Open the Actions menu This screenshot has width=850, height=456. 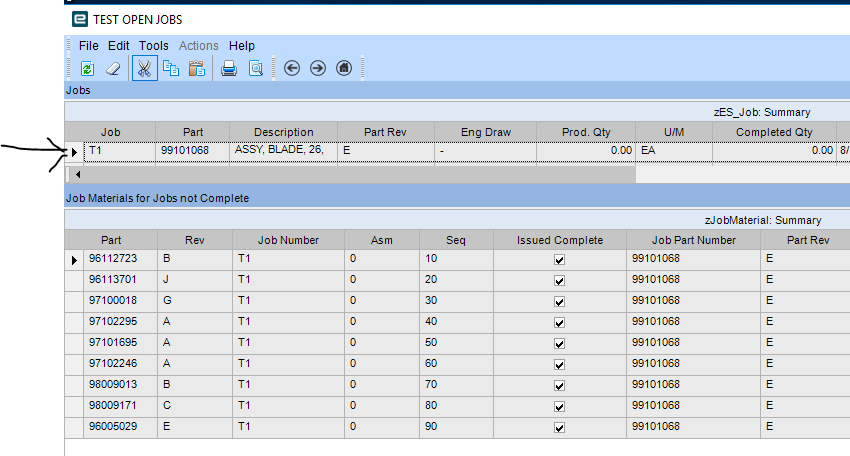tap(198, 46)
